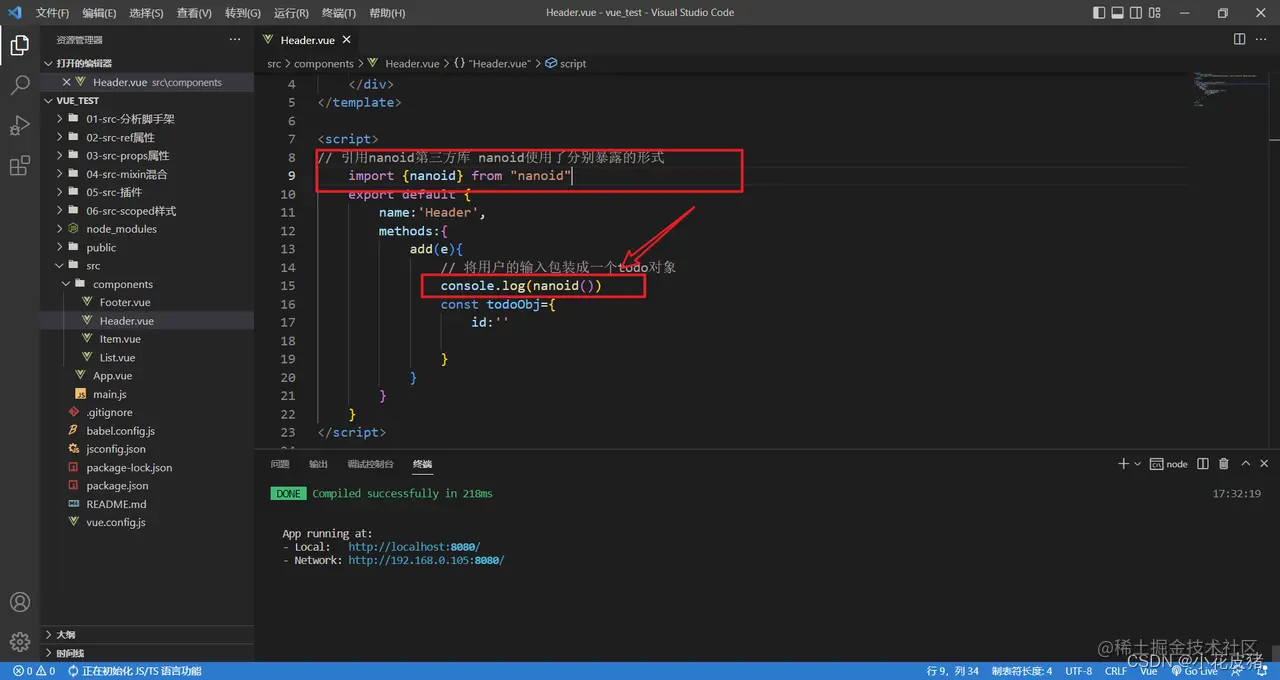Open the Search view in the activity bar
The image size is (1280, 680).
(x=19, y=86)
